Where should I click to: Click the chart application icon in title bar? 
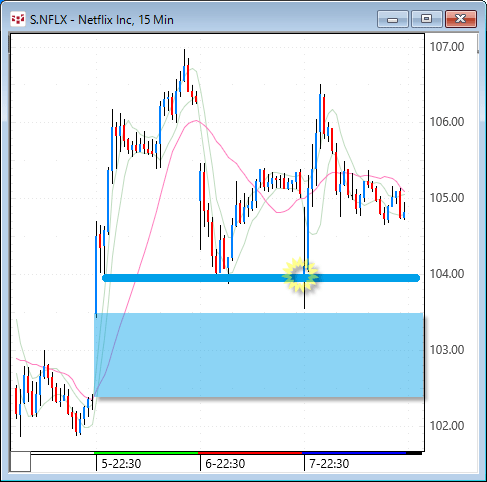pos(18,19)
